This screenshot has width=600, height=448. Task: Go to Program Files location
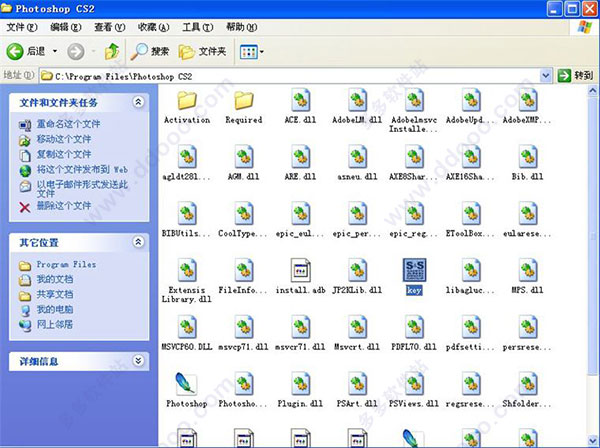pos(66,264)
